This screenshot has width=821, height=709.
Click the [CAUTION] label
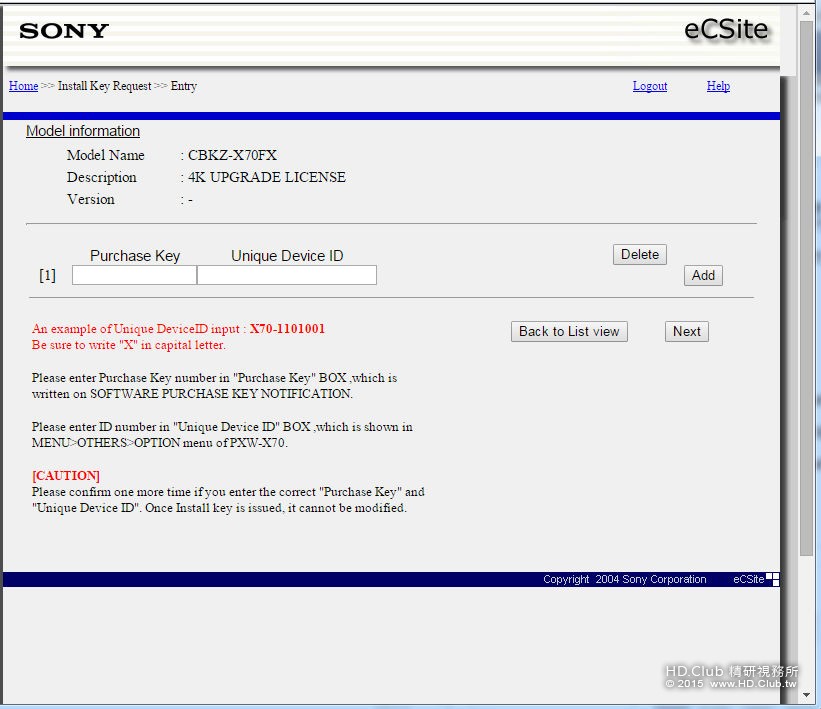coord(65,475)
